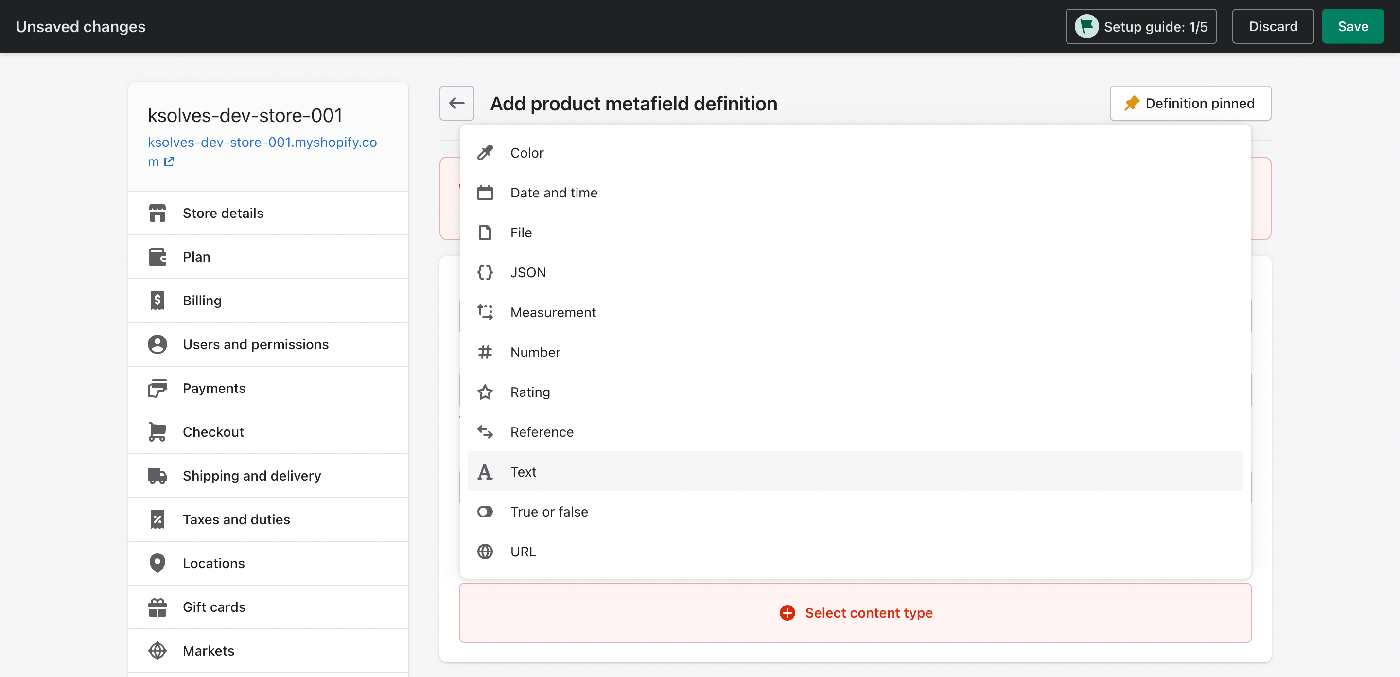Click the Payments cards icon
The image size is (1400, 677).
(157, 388)
